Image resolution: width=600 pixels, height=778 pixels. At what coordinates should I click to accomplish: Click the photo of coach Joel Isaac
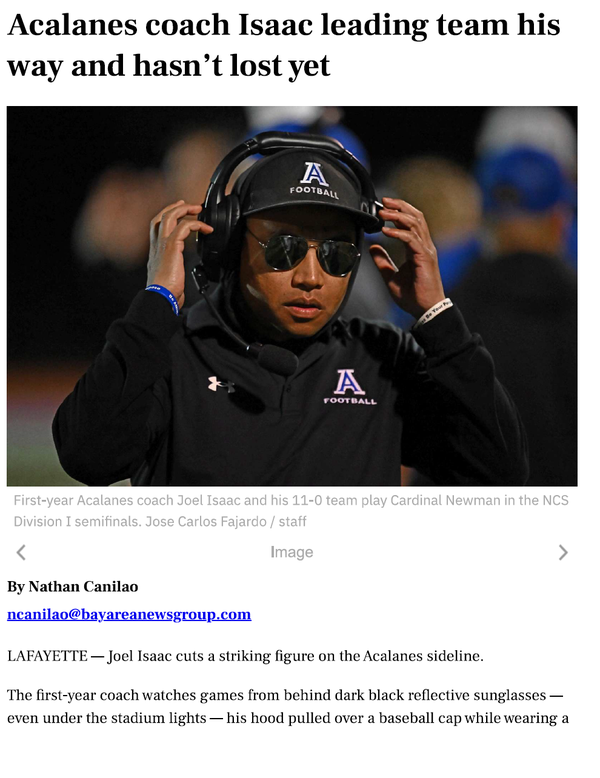tap(292, 296)
